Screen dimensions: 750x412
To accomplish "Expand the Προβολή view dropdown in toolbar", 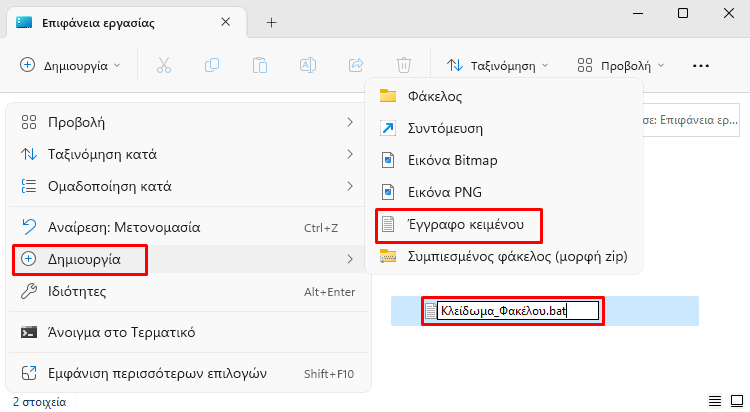I will [x=621, y=65].
